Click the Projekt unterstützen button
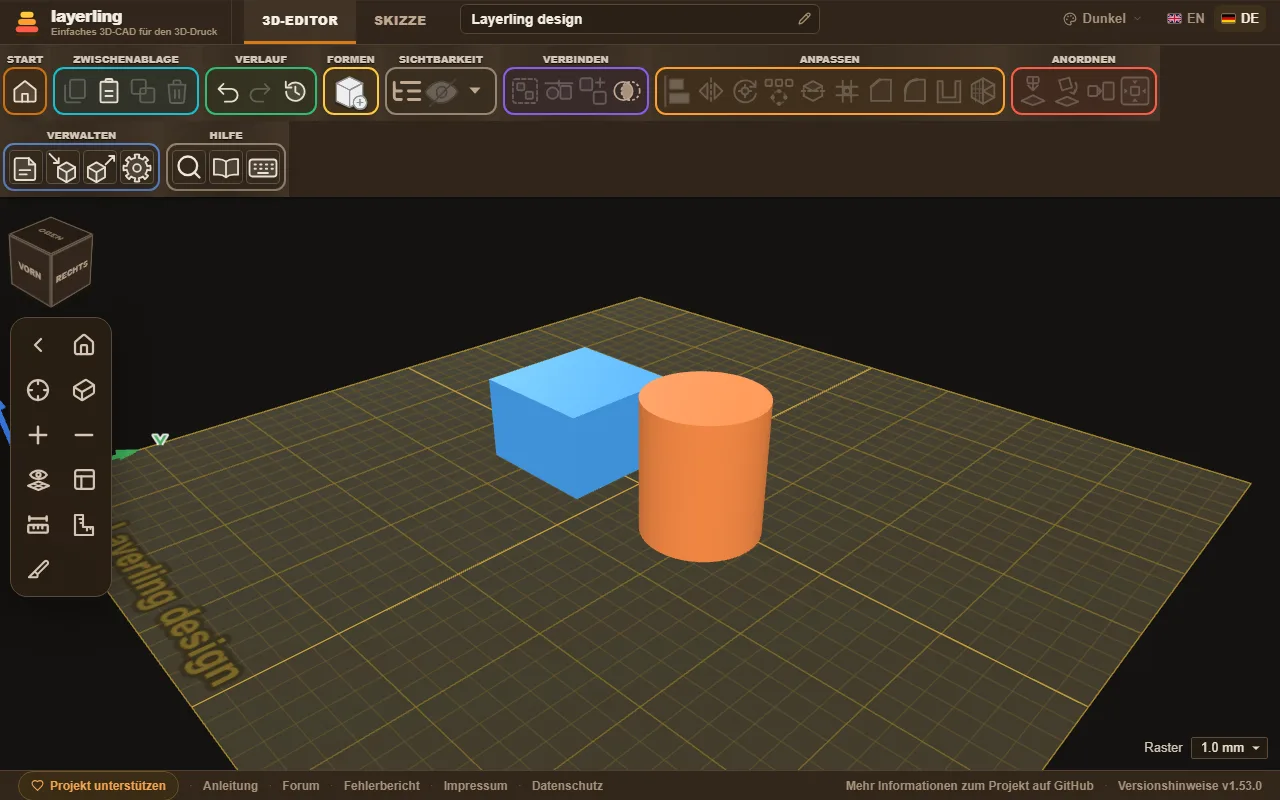 [98, 786]
